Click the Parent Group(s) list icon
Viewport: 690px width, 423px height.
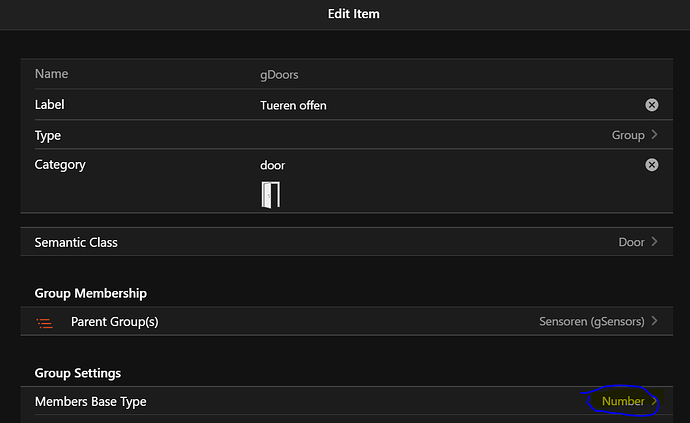click(x=44, y=322)
